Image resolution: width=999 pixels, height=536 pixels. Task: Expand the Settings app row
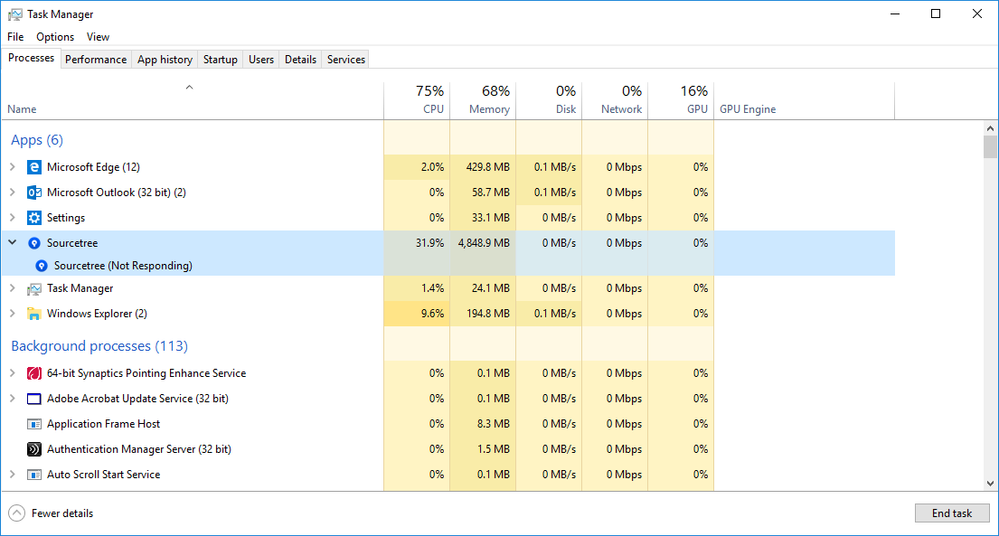pyautogui.click(x=12, y=218)
